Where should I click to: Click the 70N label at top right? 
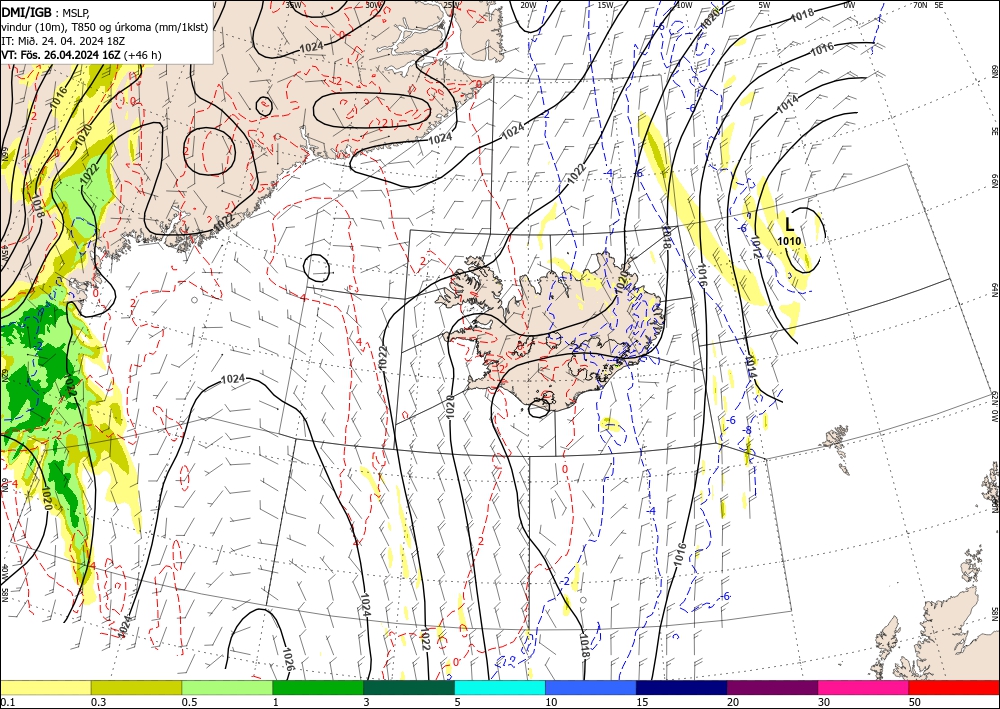point(920,4)
